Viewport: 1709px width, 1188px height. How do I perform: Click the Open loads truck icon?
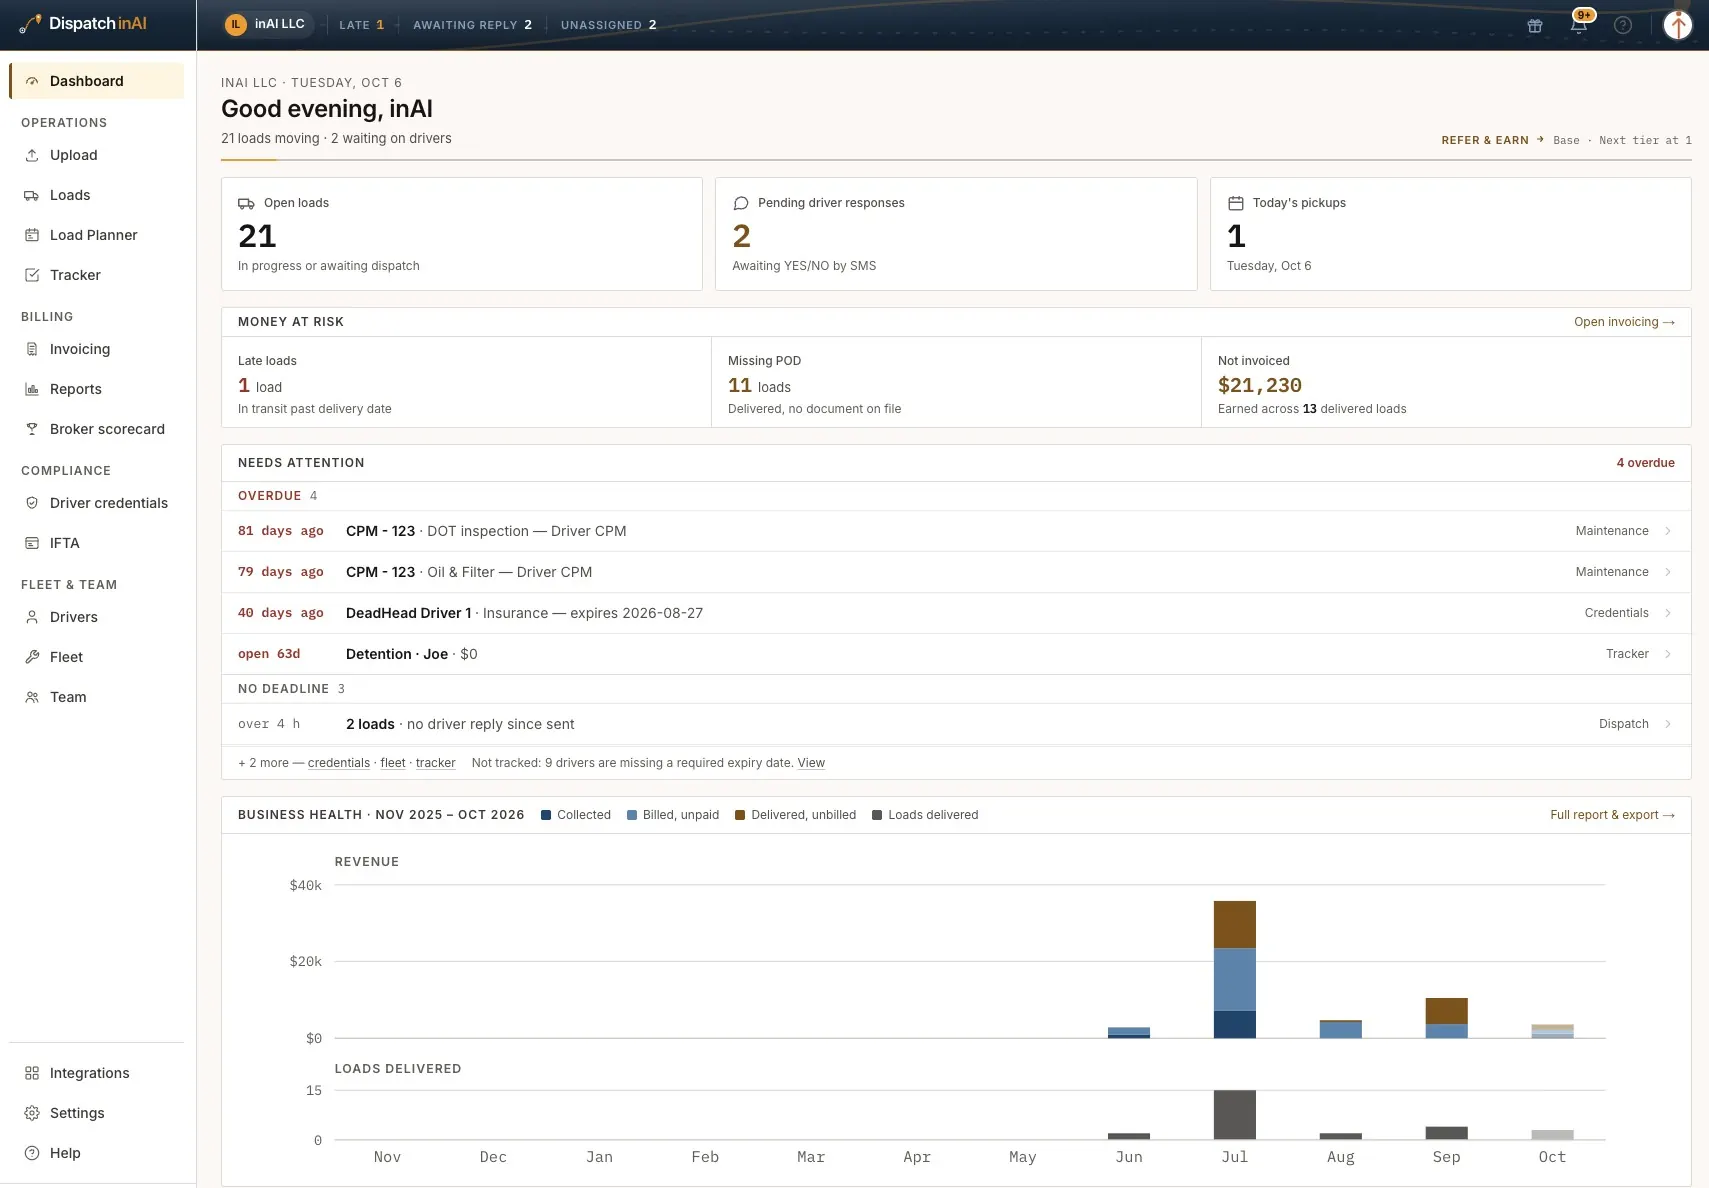(x=246, y=203)
